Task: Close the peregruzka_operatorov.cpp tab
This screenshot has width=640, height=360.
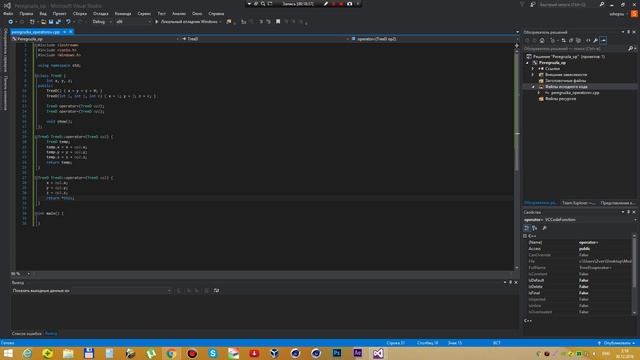Action: click(x=71, y=32)
